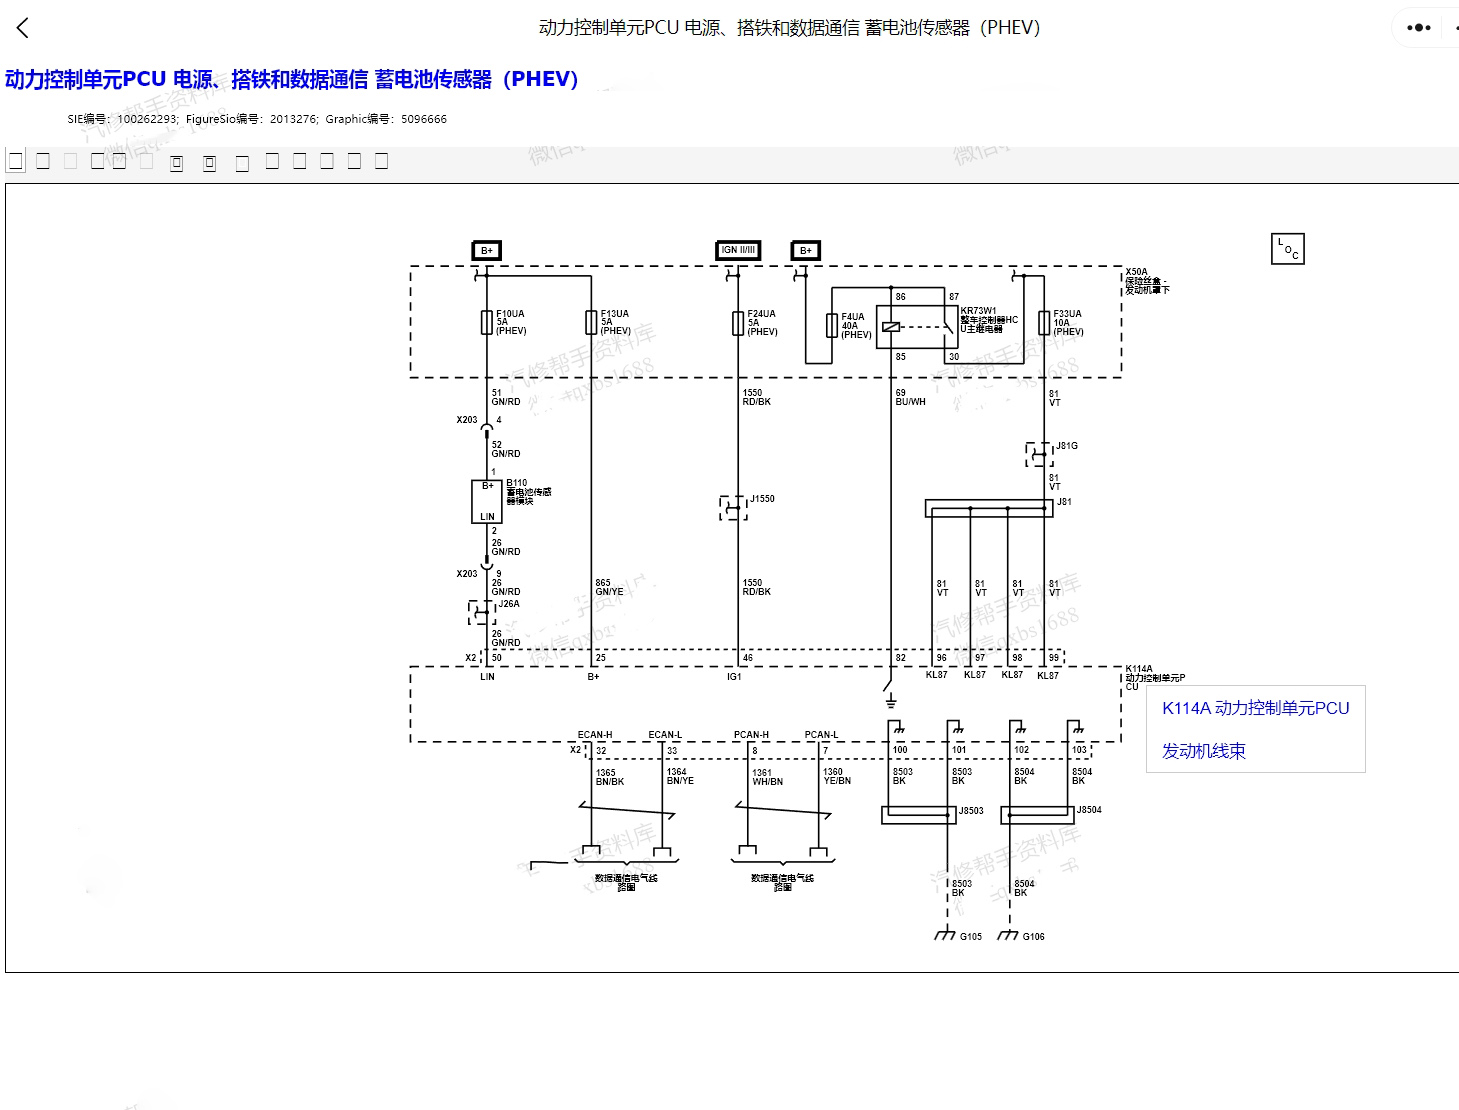Click the LOC component locator icon
This screenshot has height=1110, width=1459.
[1287, 249]
